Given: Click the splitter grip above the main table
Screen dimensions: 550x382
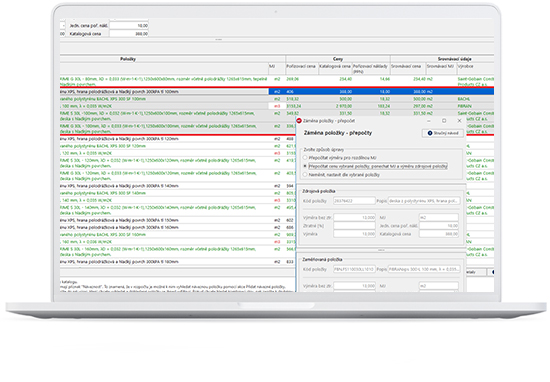Looking at the screenshot, I should pyautogui.click(x=219, y=40).
